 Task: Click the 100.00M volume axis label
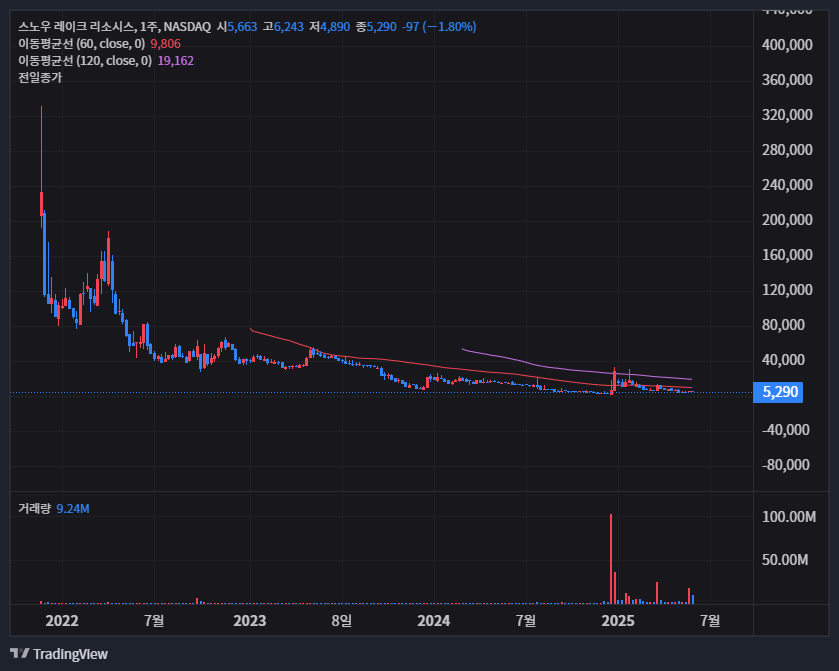click(x=789, y=517)
